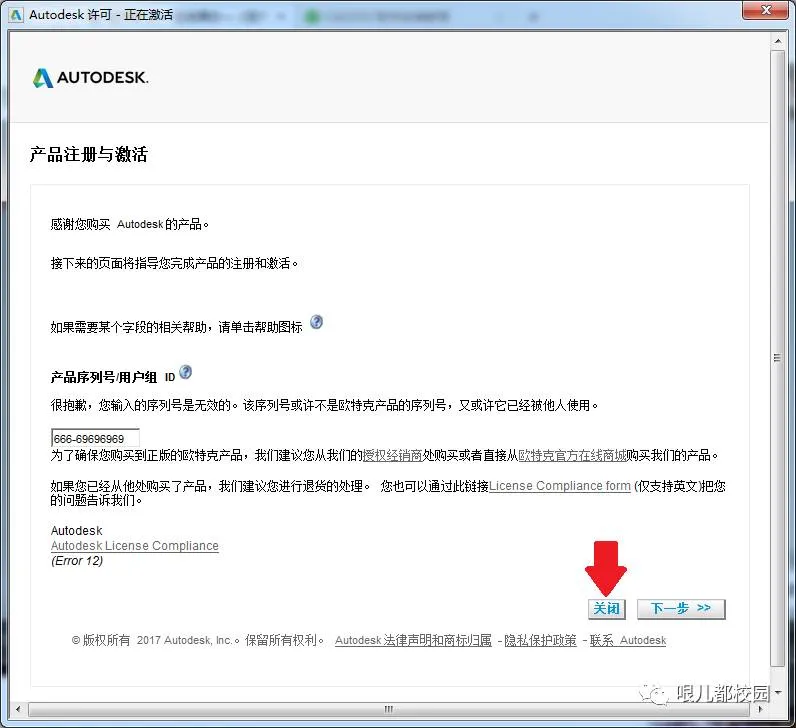Click the Autodesk logo in header
Viewport: 796px width, 728px height.
coord(90,78)
